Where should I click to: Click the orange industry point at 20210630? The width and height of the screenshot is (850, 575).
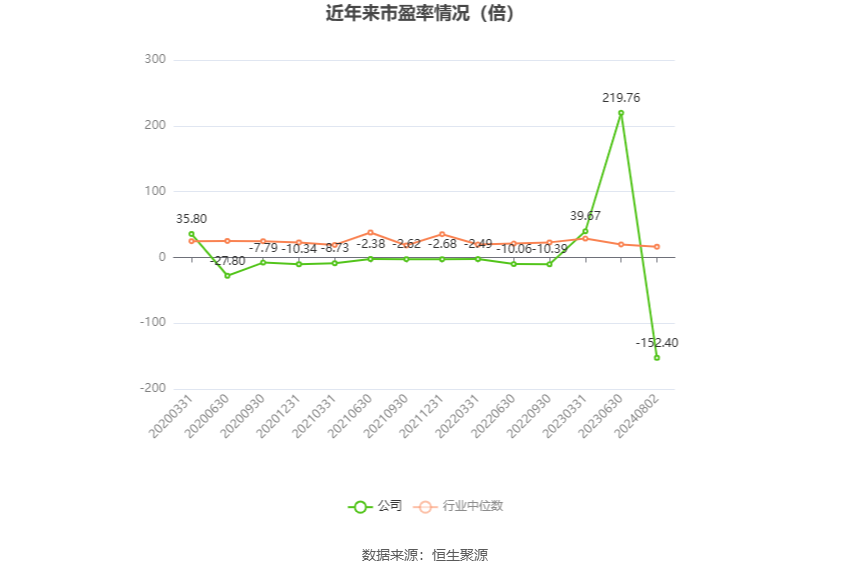pyautogui.click(x=370, y=232)
